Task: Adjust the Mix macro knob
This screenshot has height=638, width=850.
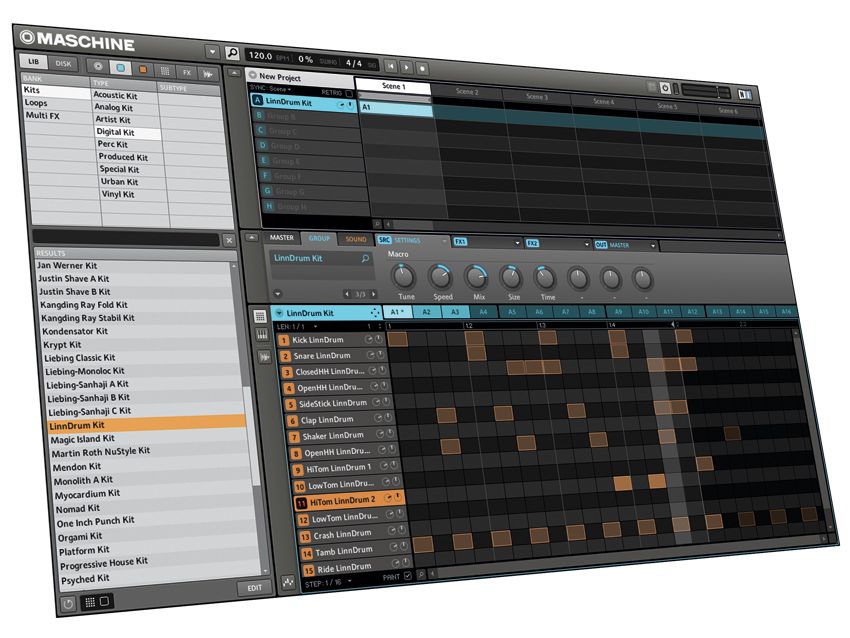Action: [476, 276]
